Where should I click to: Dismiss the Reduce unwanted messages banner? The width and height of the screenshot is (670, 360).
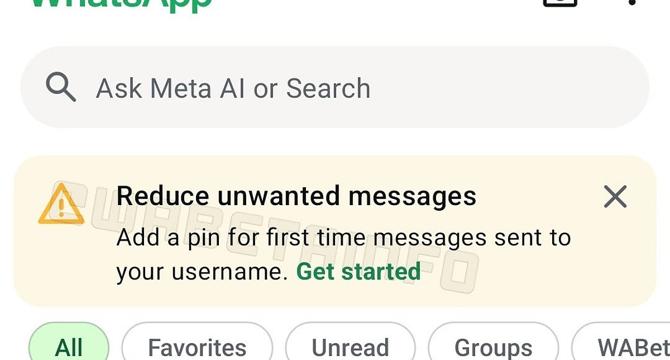coord(615,196)
